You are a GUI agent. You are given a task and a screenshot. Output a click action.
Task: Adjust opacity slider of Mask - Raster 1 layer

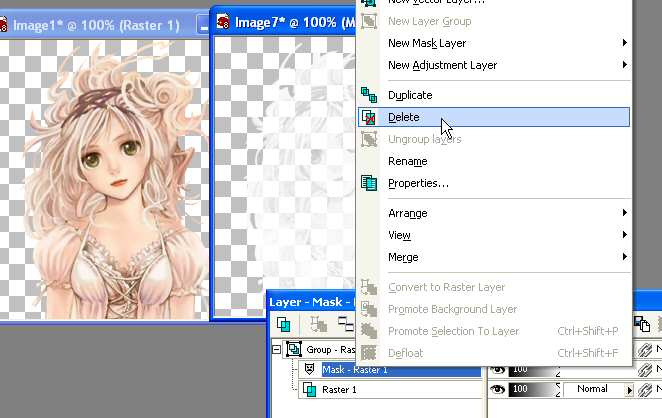coord(535,371)
